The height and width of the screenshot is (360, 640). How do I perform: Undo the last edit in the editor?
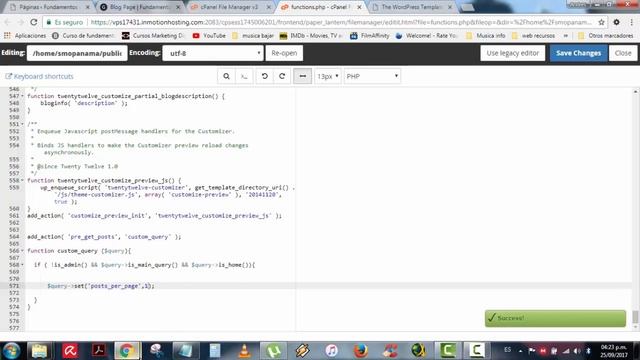(x=264, y=76)
